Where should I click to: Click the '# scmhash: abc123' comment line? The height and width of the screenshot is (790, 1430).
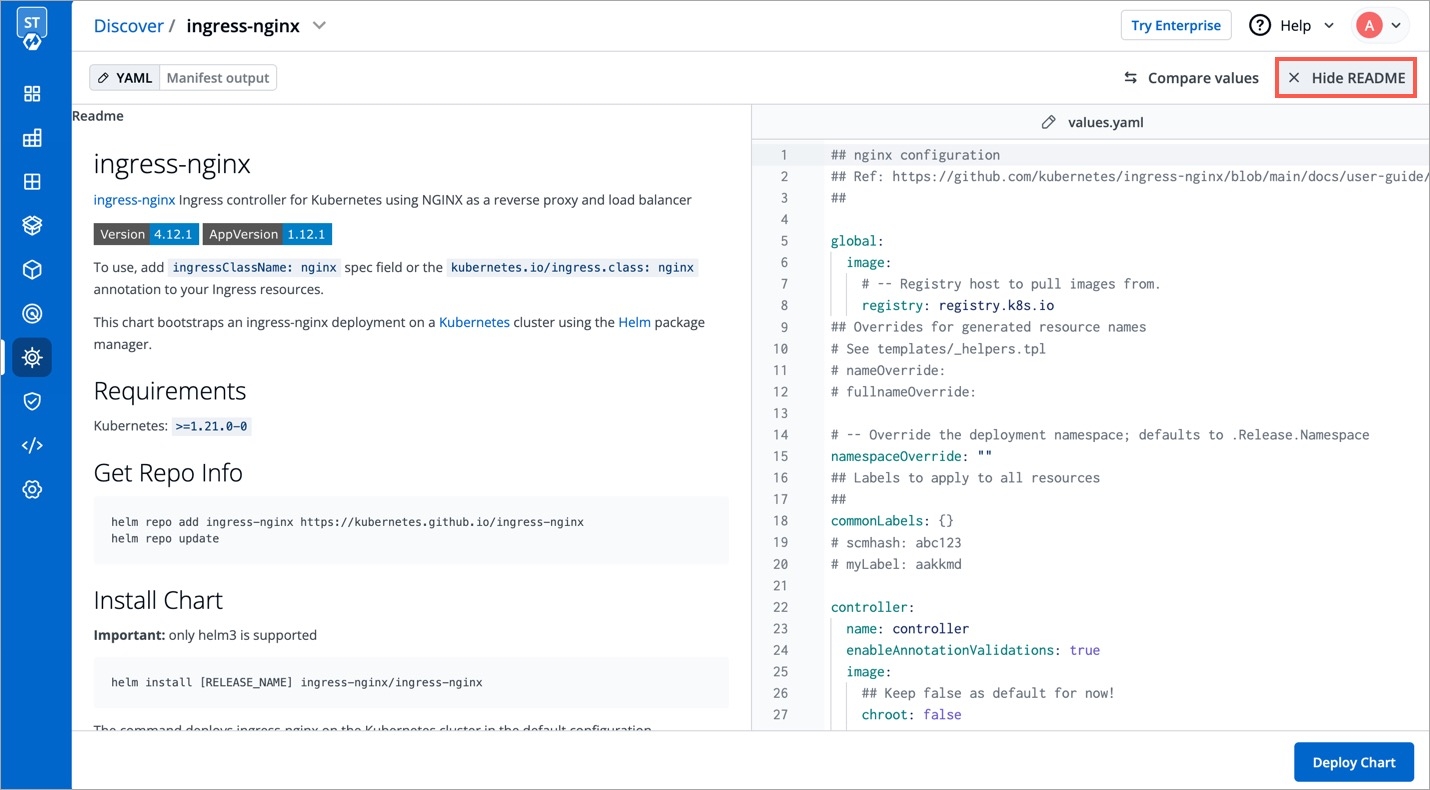pyautogui.click(x=896, y=543)
